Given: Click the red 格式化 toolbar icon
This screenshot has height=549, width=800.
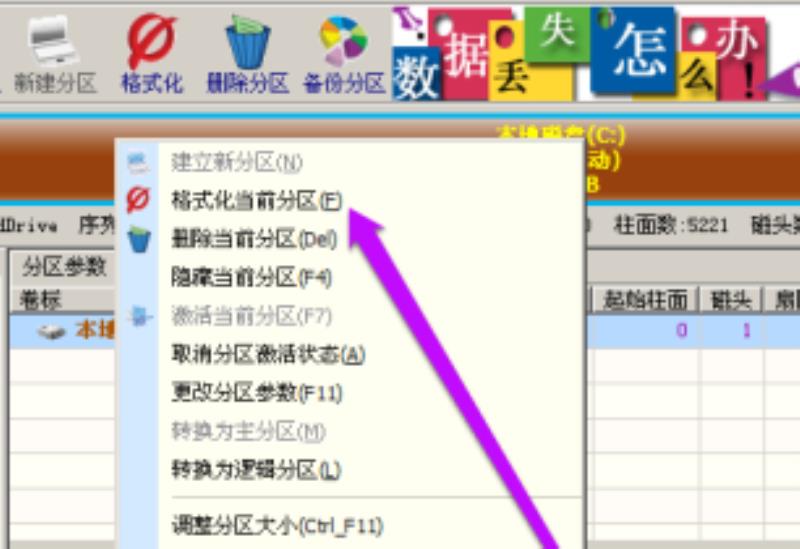Looking at the screenshot, I should 152,41.
